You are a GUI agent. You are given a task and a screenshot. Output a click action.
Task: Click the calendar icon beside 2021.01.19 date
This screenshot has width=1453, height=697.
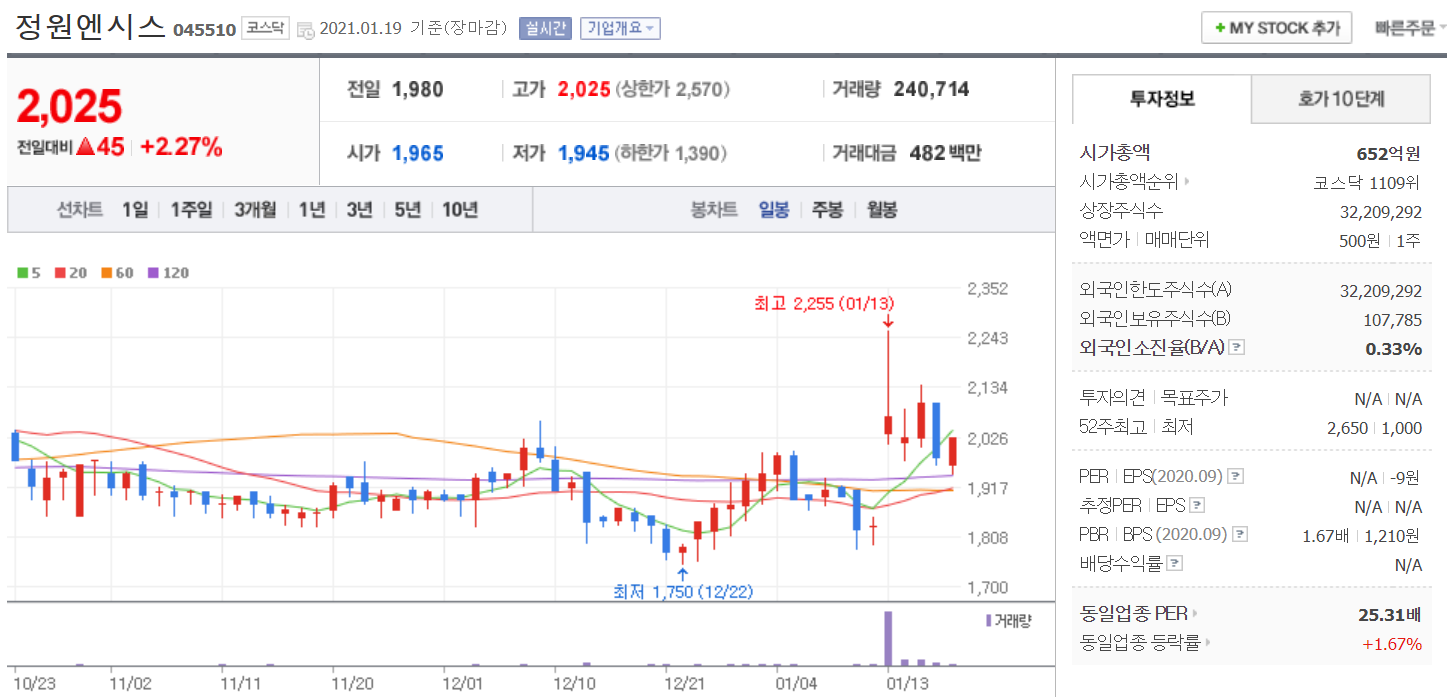tap(306, 29)
